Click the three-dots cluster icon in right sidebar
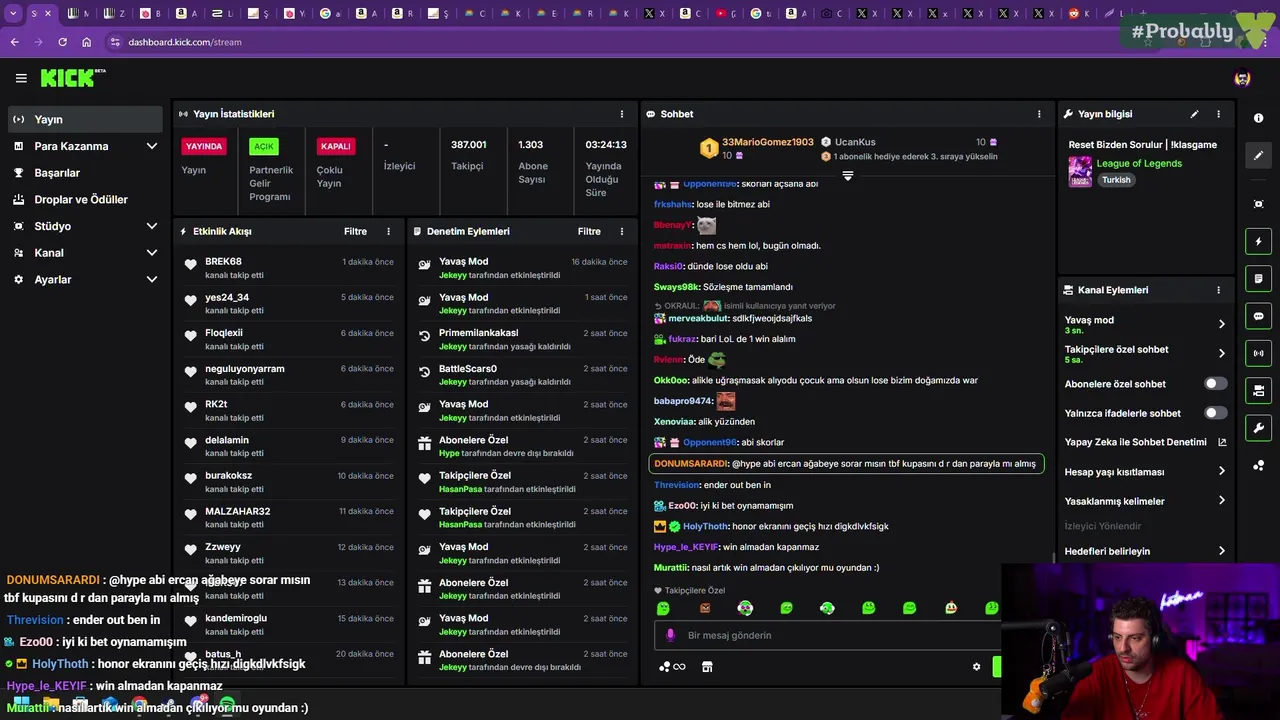The height and width of the screenshot is (720, 1280). click(x=1258, y=465)
